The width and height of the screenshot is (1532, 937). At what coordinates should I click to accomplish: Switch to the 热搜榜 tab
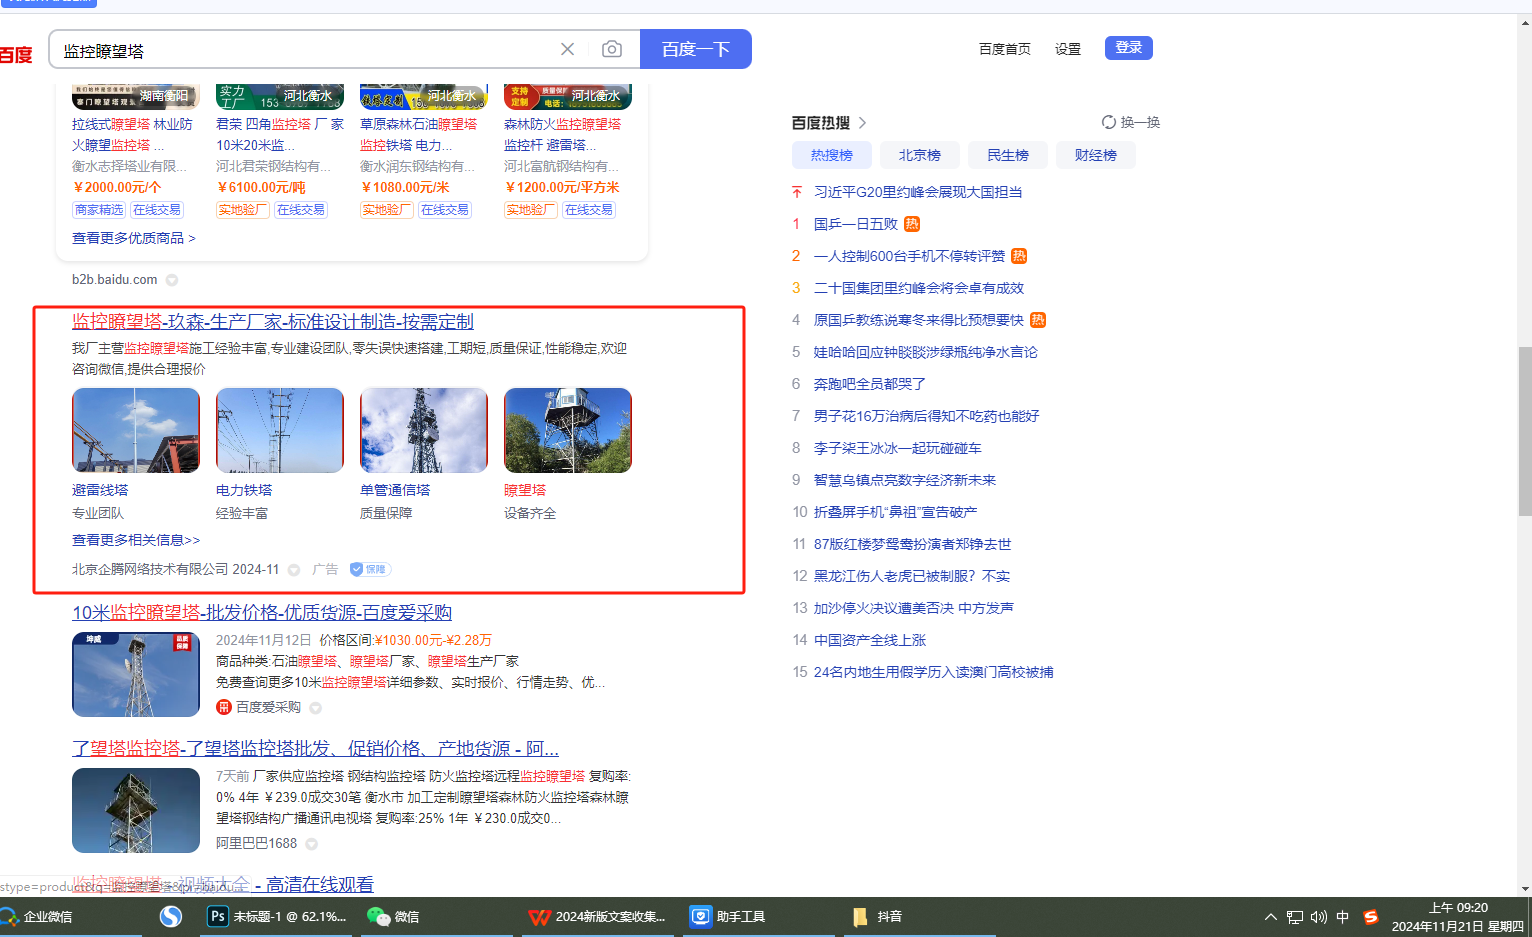pyautogui.click(x=832, y=155)
